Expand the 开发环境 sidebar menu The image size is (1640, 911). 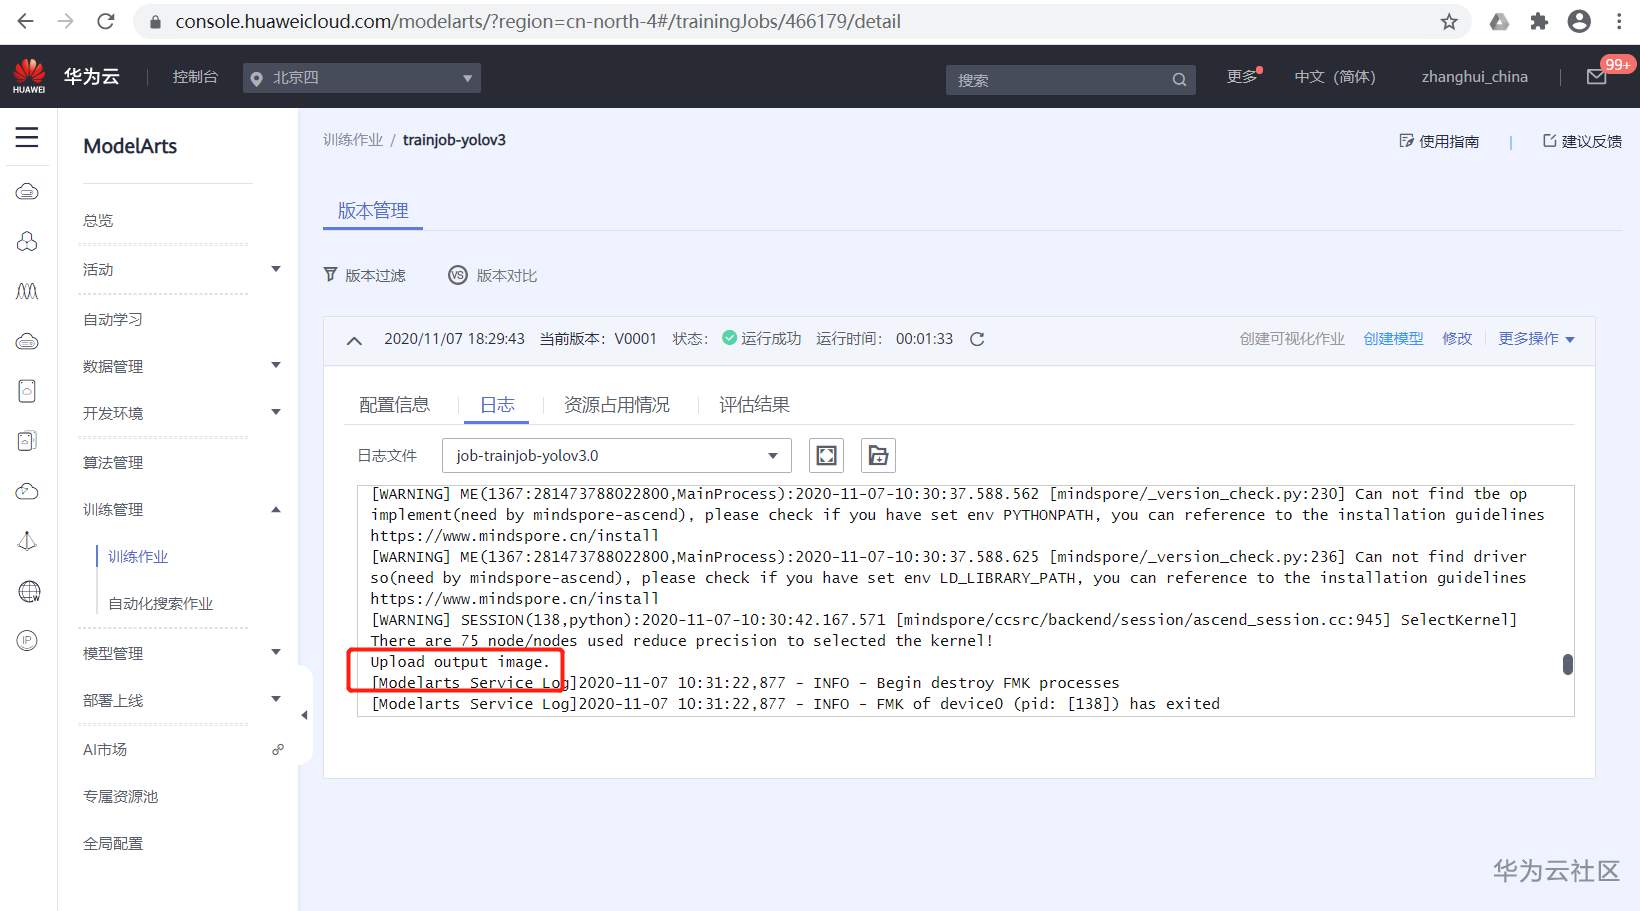(276, 412)
